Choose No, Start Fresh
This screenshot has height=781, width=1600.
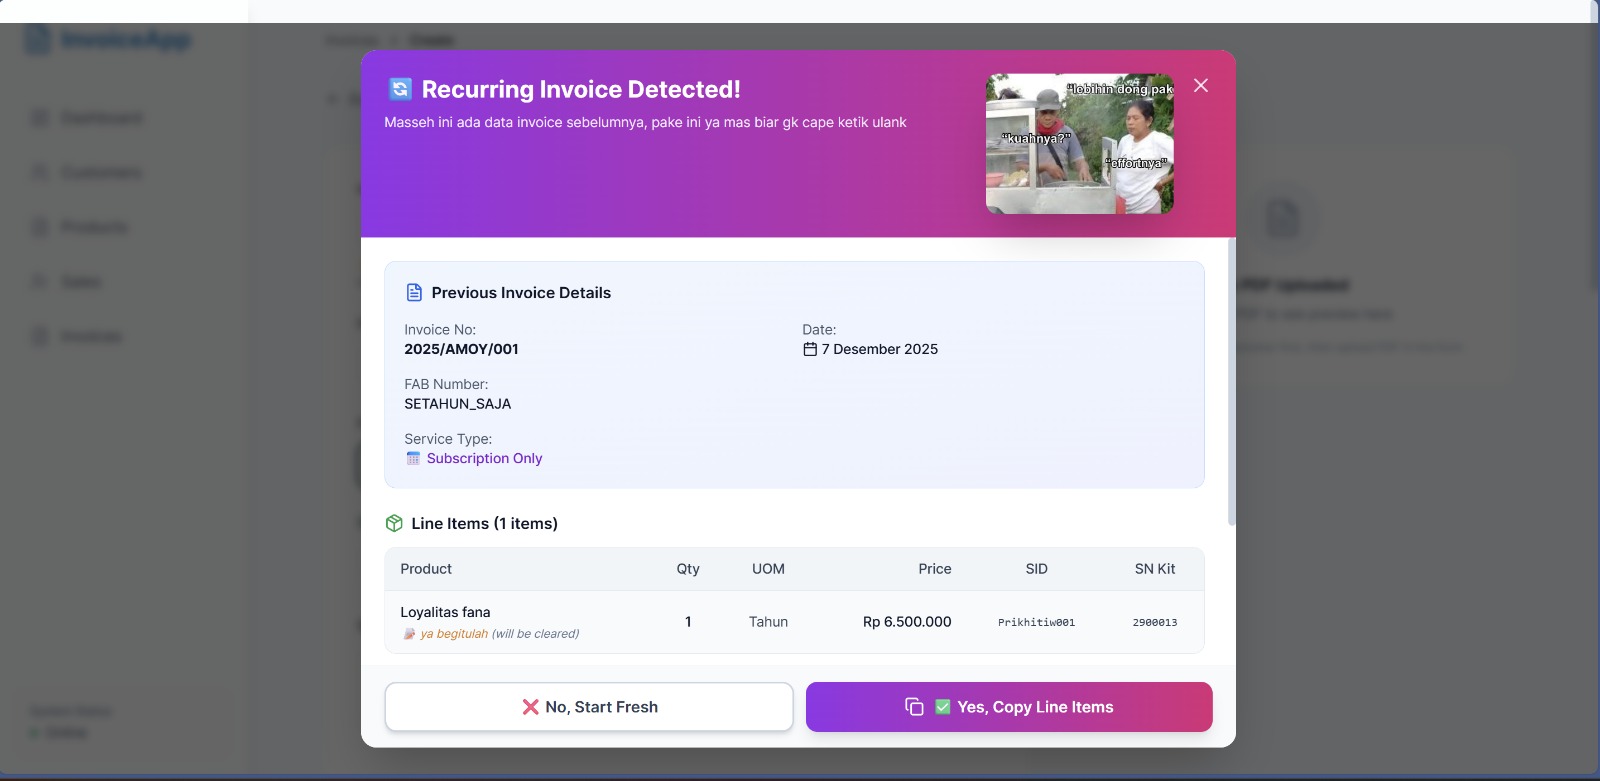[589, 707]
